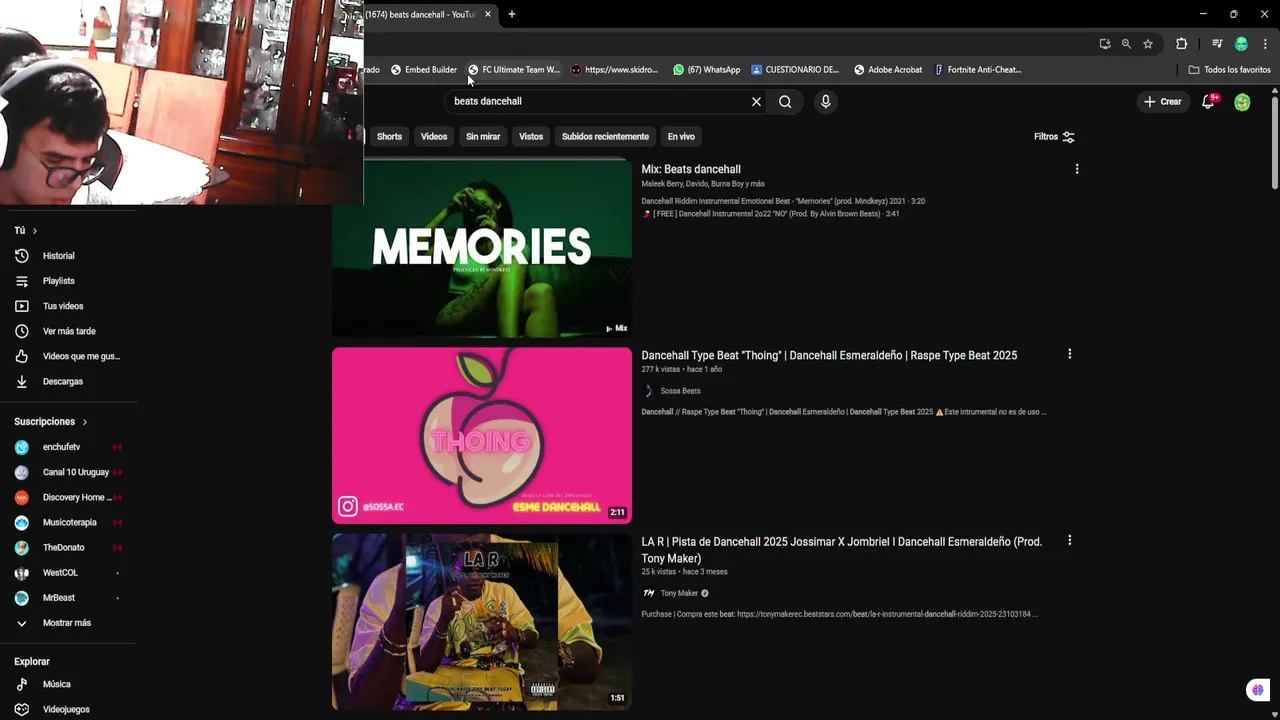Open Mix: Beats dancehall title
The height and width of the screenshot is (720, 1280).
click(691, 169)
